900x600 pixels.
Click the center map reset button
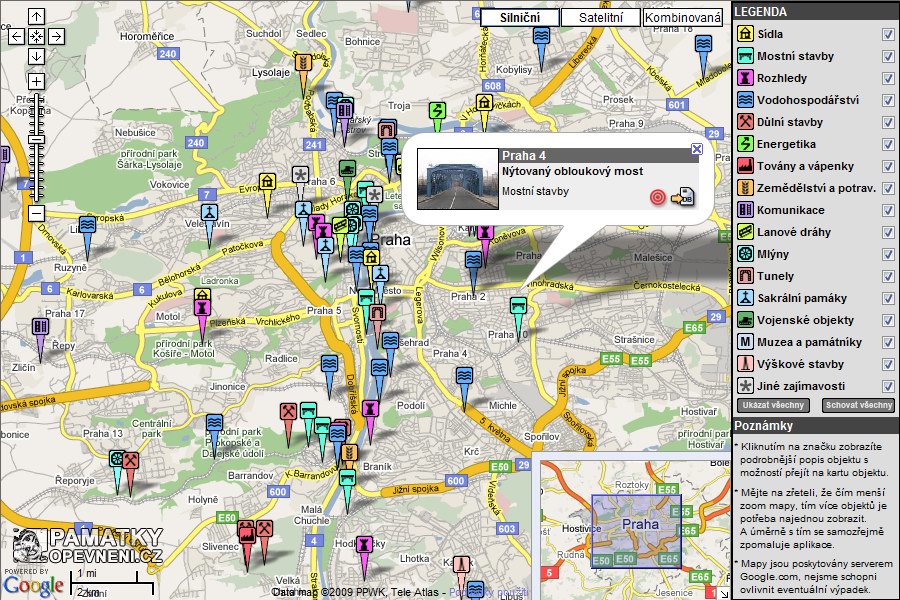[36, 37]
